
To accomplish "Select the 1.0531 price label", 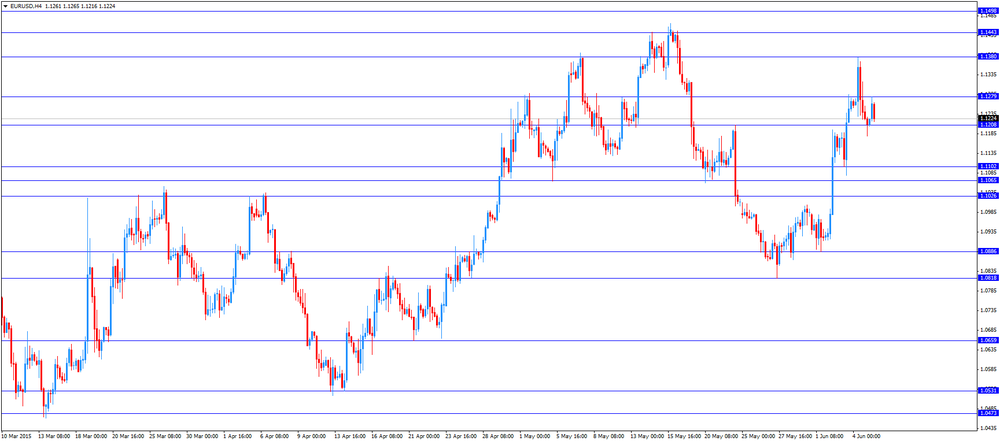I will click(x=987, y=391).
